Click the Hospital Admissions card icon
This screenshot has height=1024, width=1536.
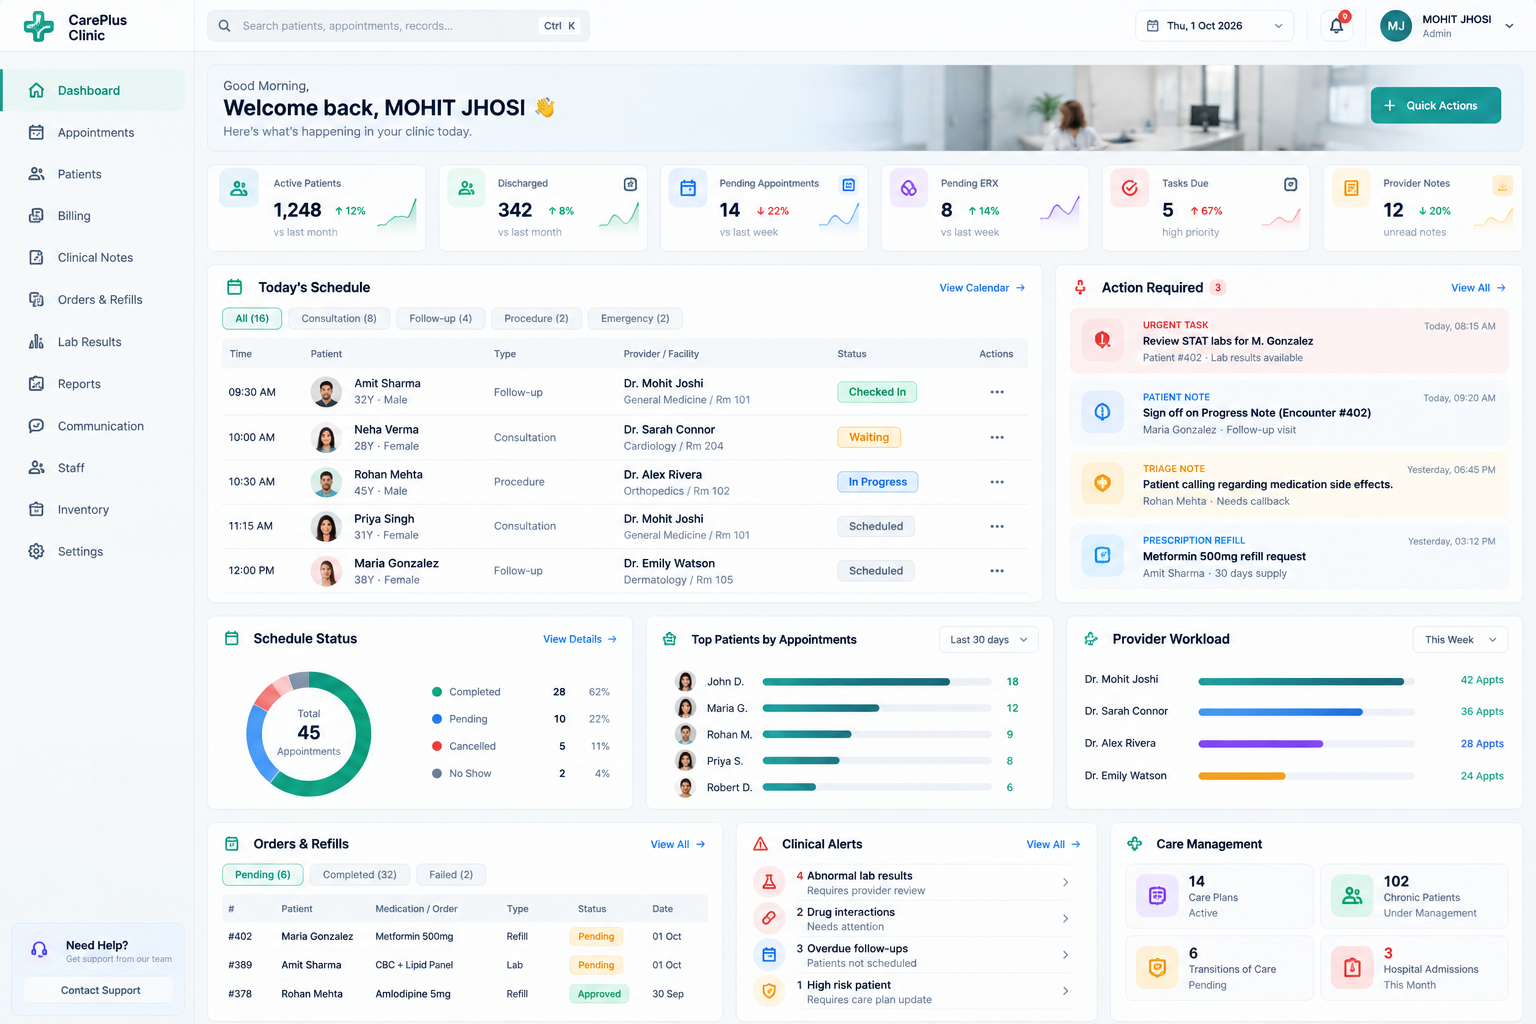click(x=1352, y=968)
